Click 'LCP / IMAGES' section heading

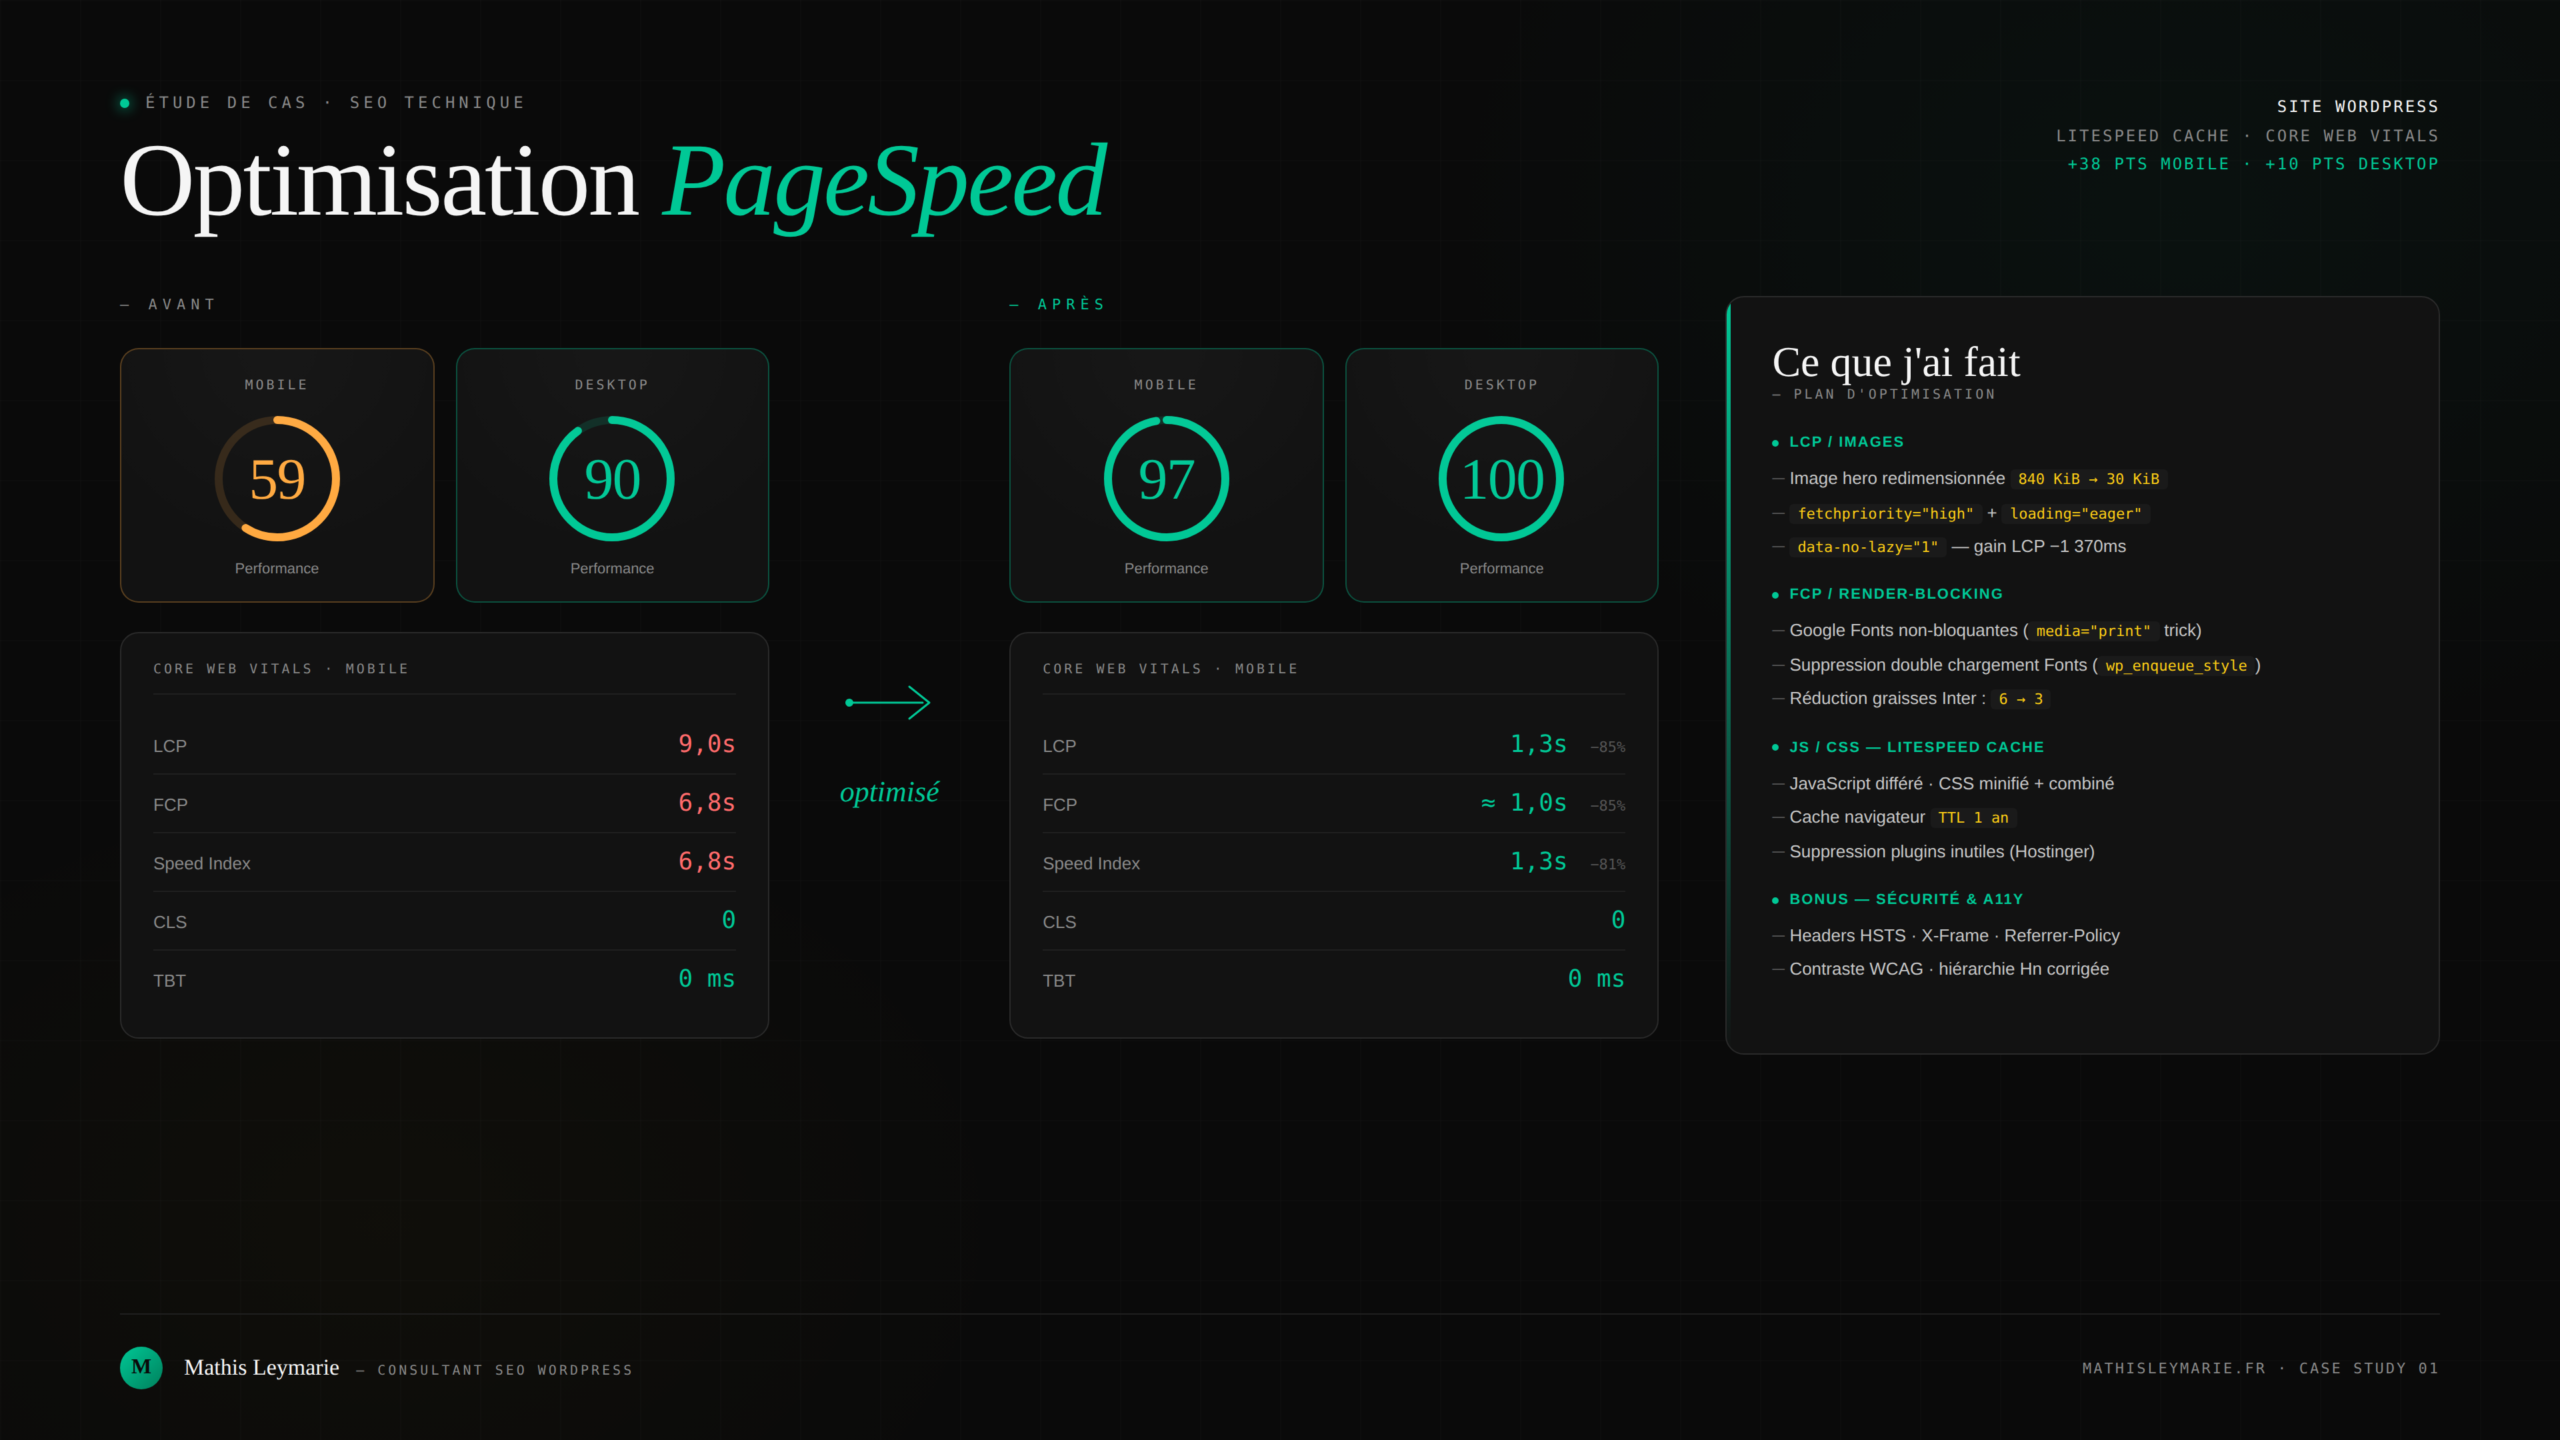tap(1846, 442)
